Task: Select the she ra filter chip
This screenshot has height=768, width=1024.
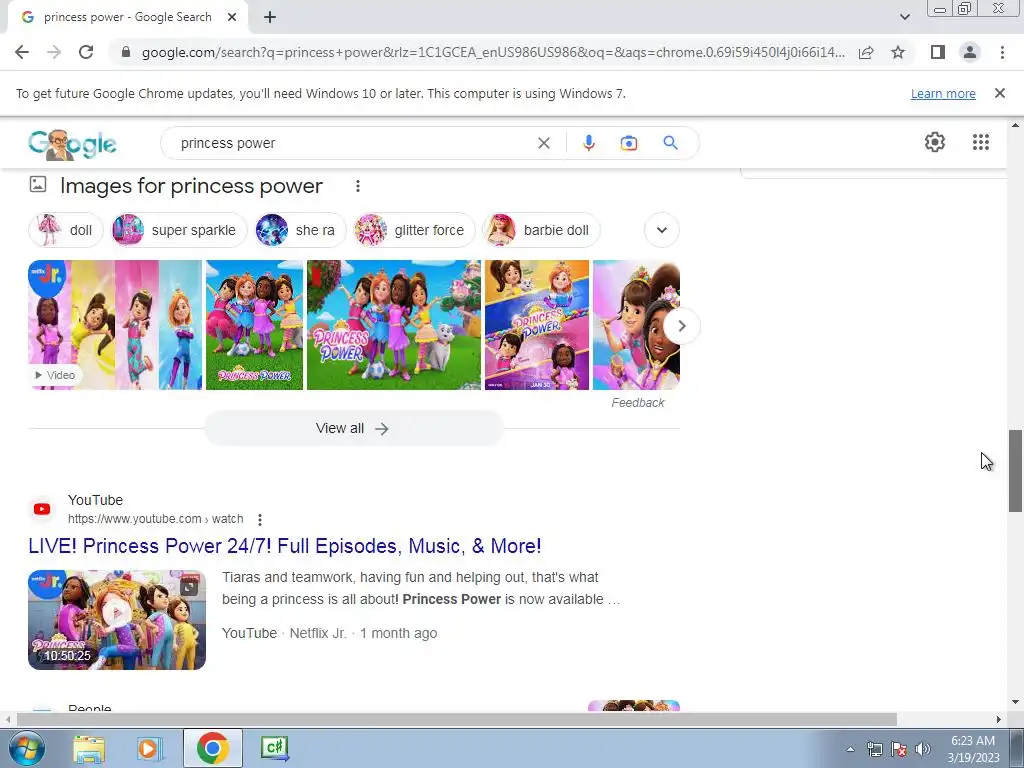Action: pyautogui.click(x=300, y=230)
